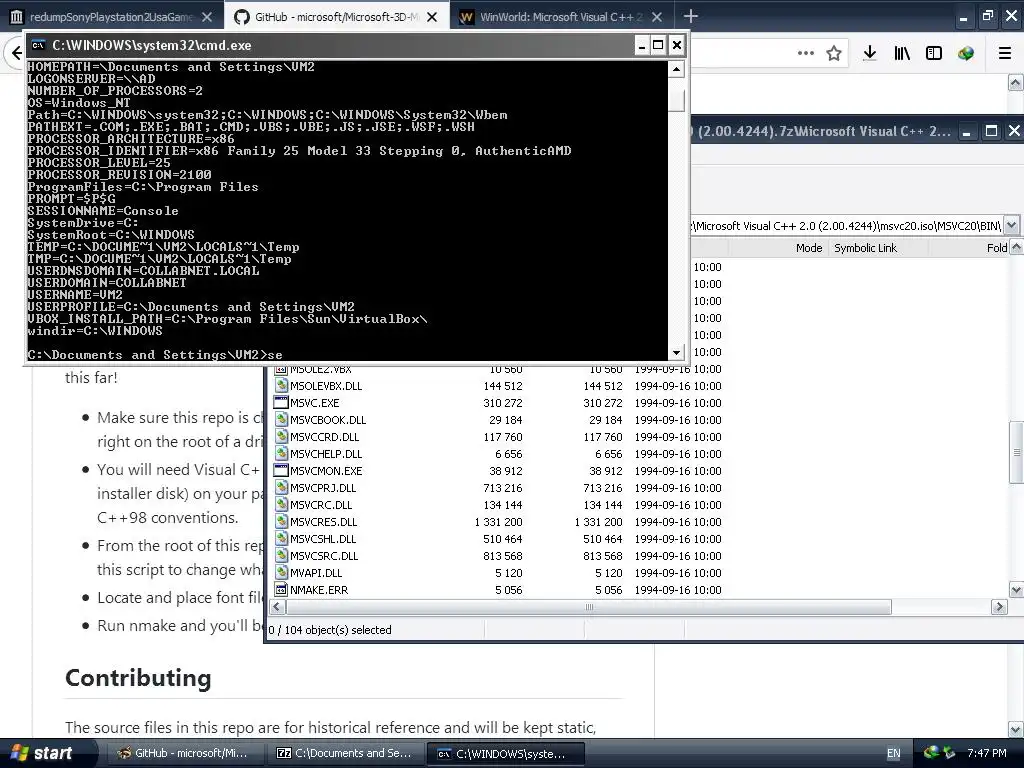Screen dimensions: 1024x768
Task: Open 7-Zip address path dropdown arrow
Action: click(x=1011, y=225)
